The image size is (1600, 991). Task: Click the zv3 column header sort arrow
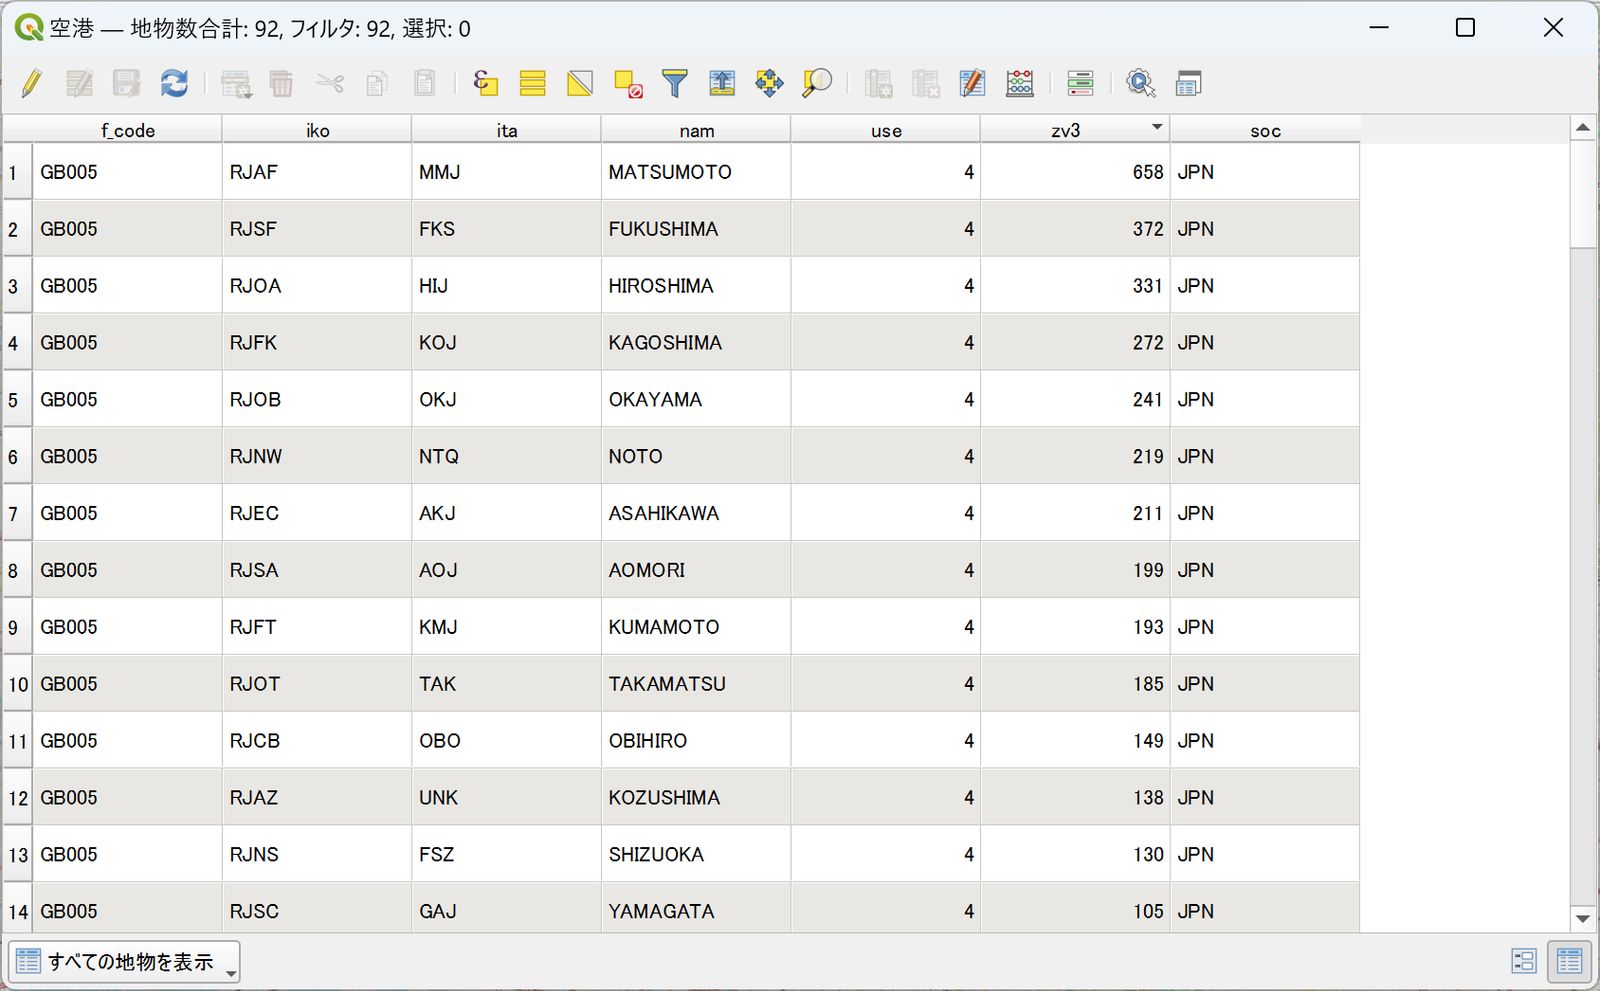(x=1157, y=127)
